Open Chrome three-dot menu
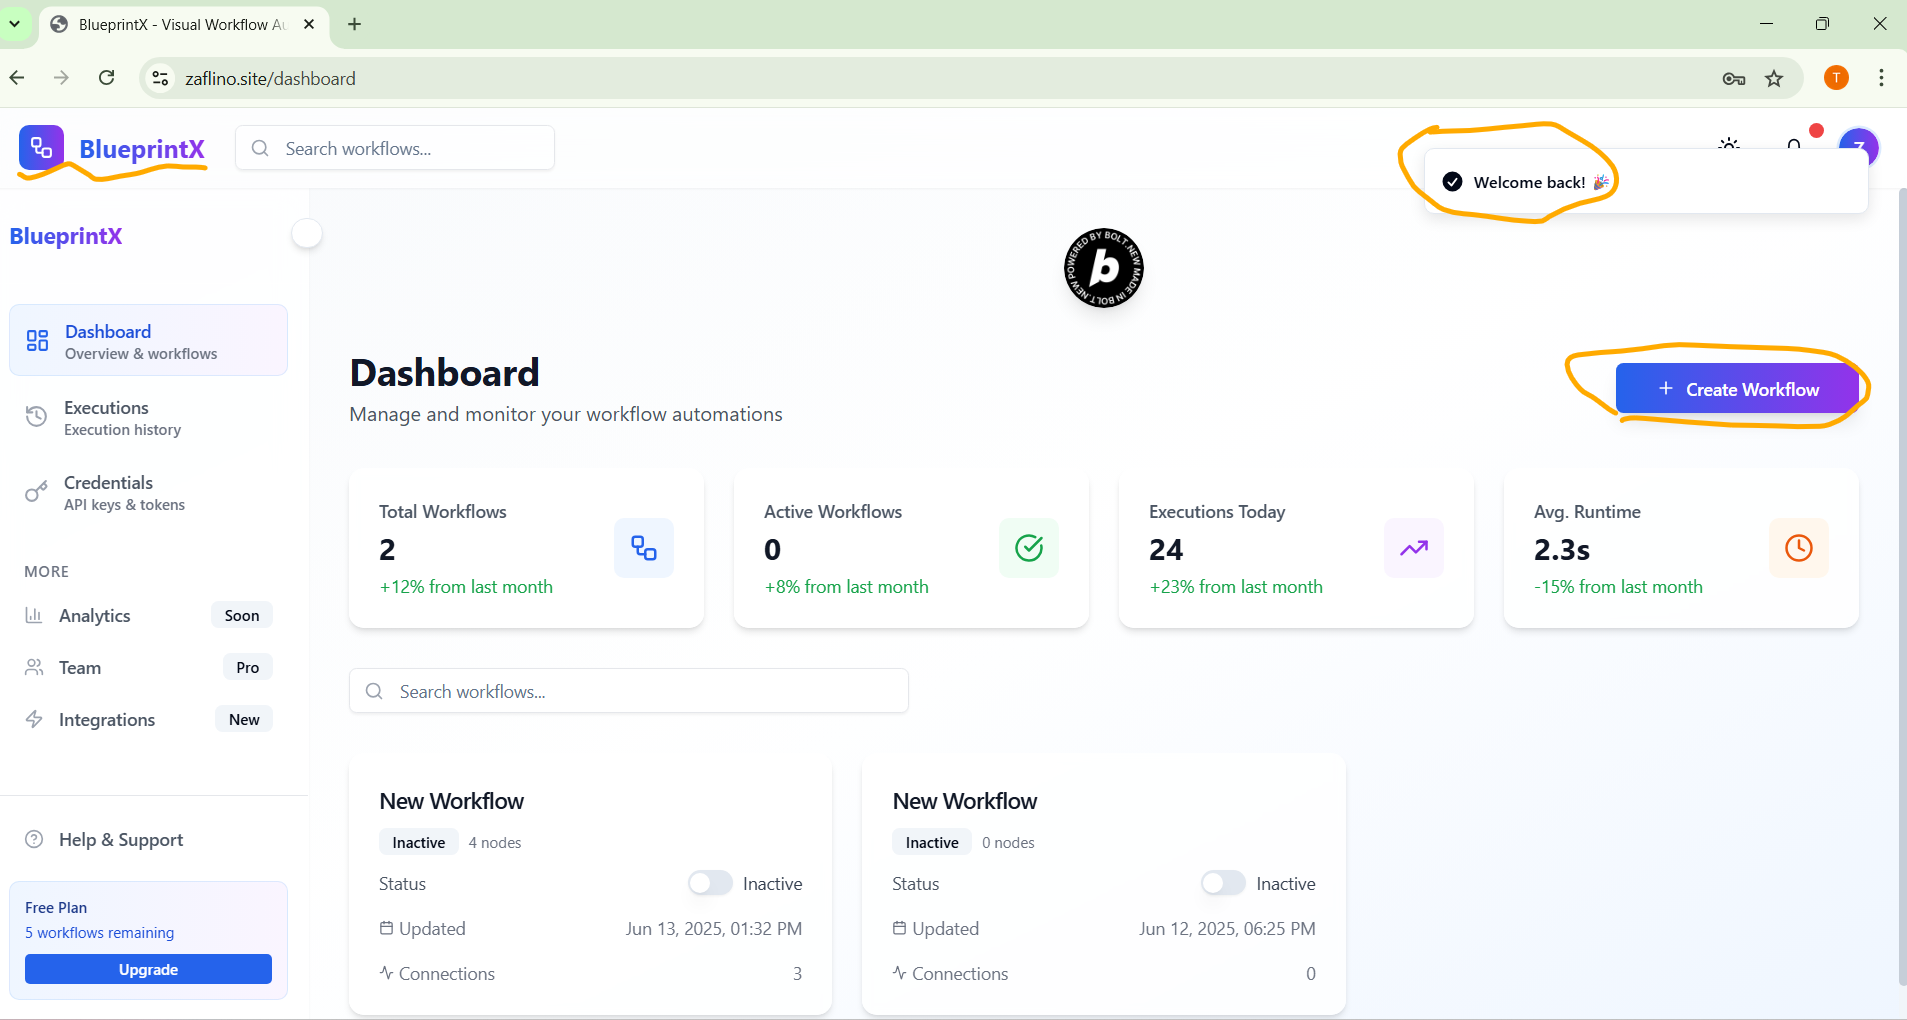1907x1020 pixels. [x=1881, y=78]
